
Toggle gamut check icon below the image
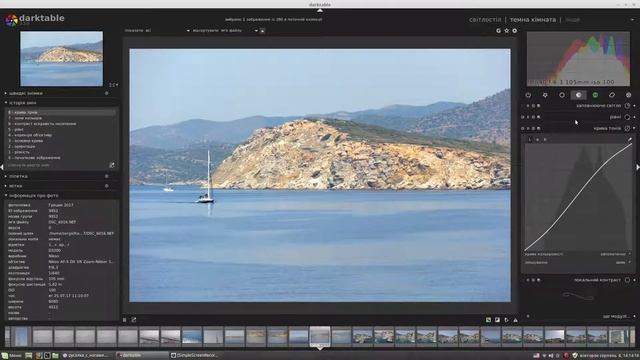coord(516,320)
